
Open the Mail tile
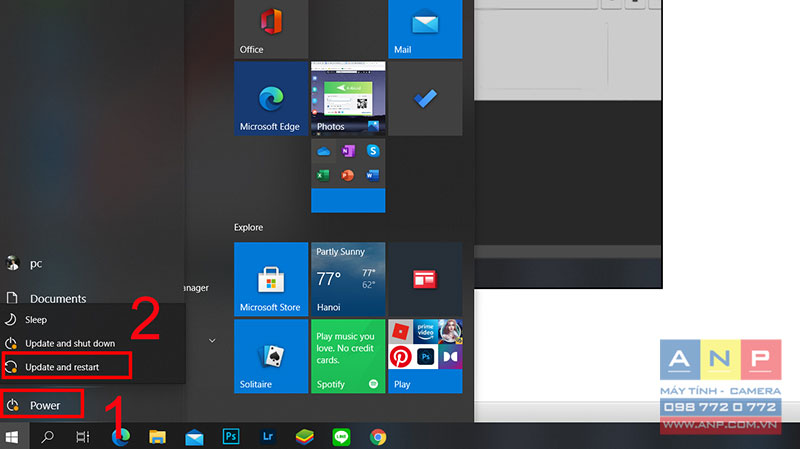(425, 29)
